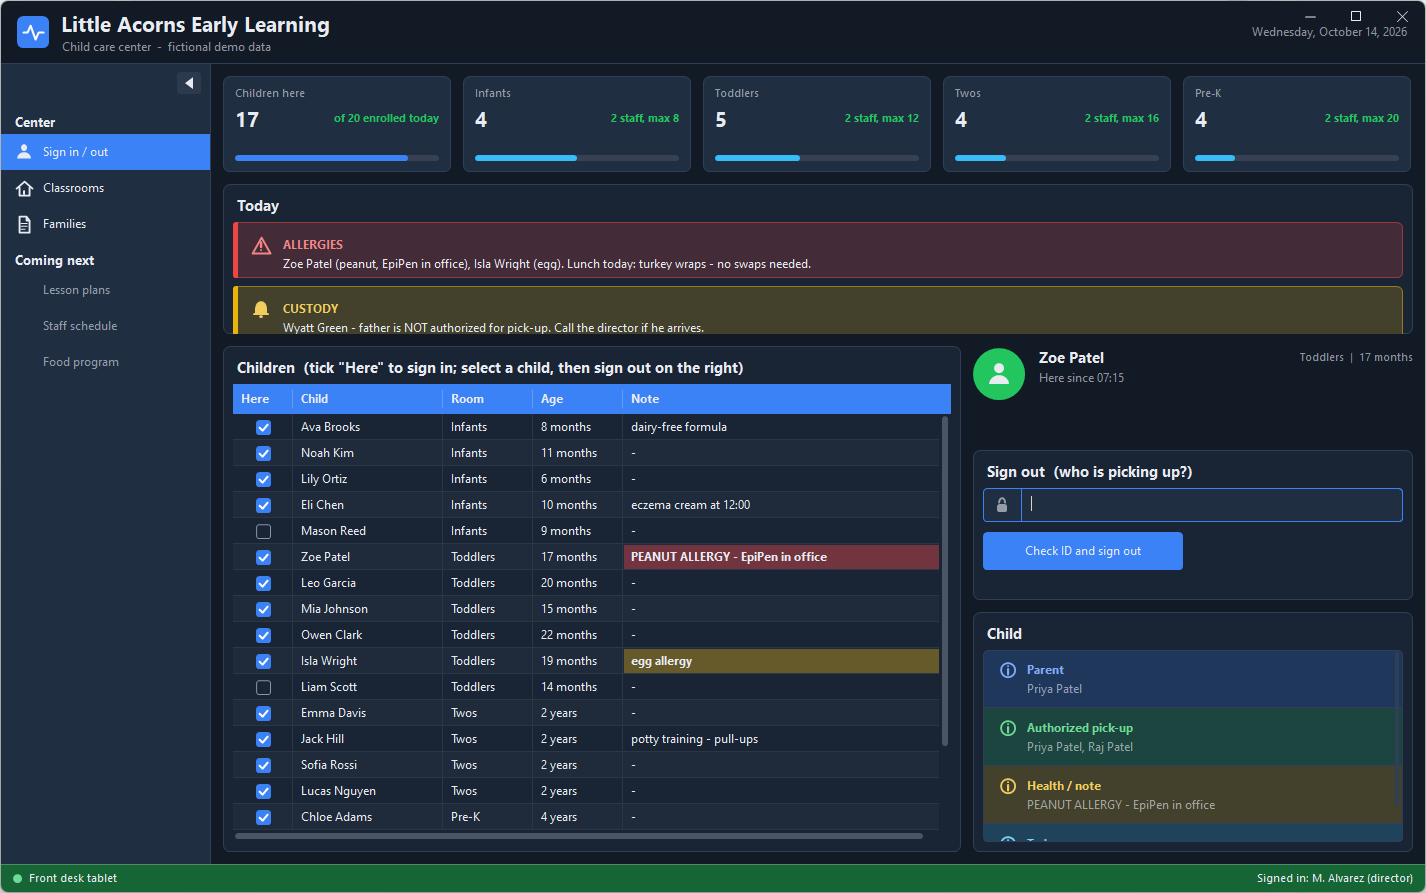Collapse the sidebar with the arrow icon
The height and width of the screenshot is (893, 1426).
[x=189, y=83]
